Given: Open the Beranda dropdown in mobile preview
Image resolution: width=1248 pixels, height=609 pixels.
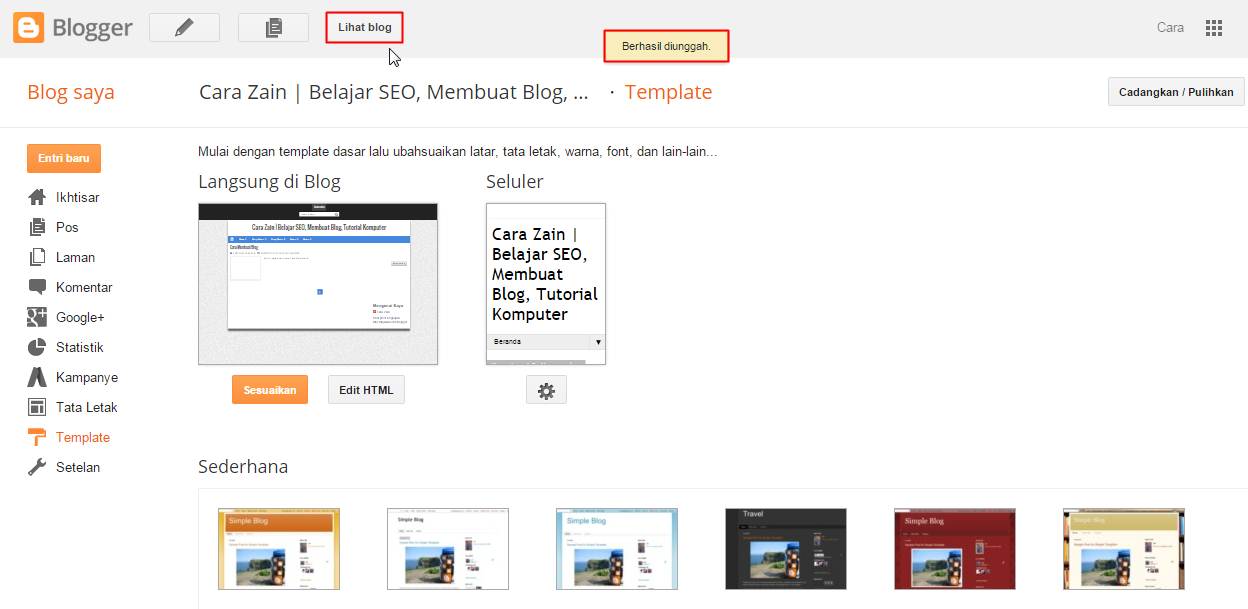Looking at the screenshot, I should 545,341.
